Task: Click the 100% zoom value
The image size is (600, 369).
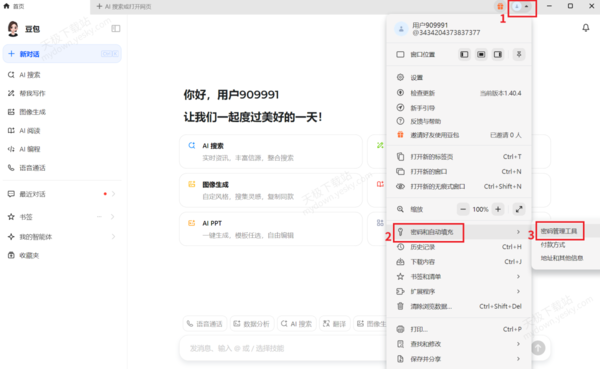Action: (480, 209)
